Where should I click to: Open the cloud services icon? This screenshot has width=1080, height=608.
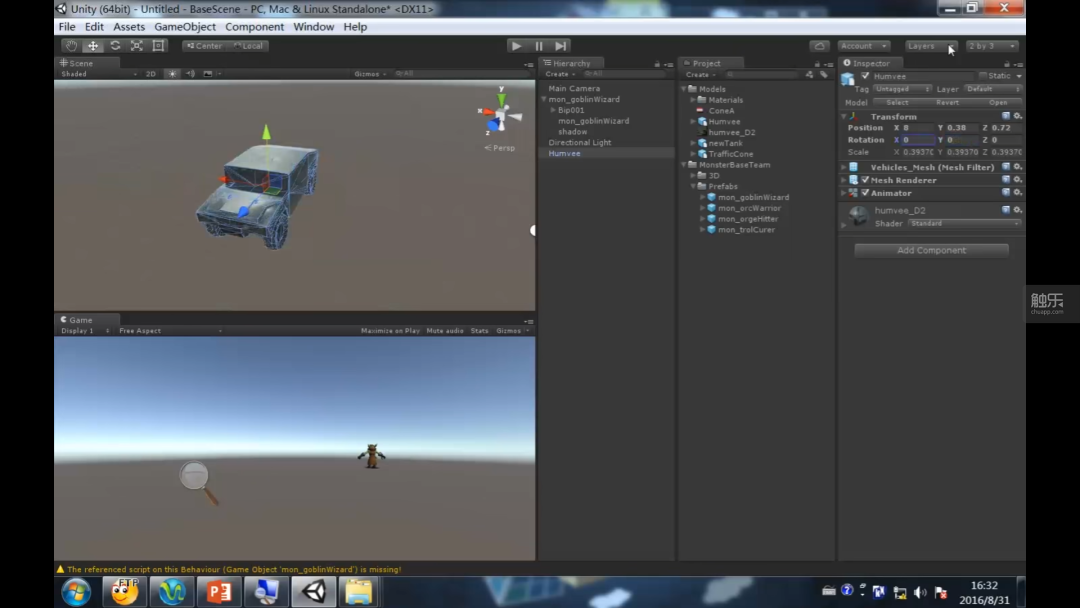pos(819,45)
